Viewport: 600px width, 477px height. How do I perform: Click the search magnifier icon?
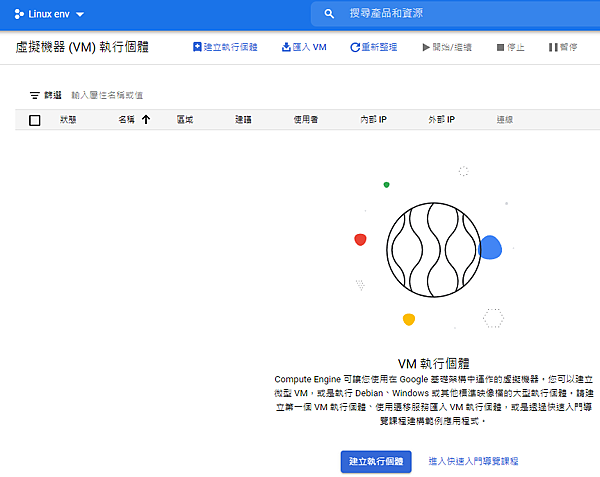(329, 14)
